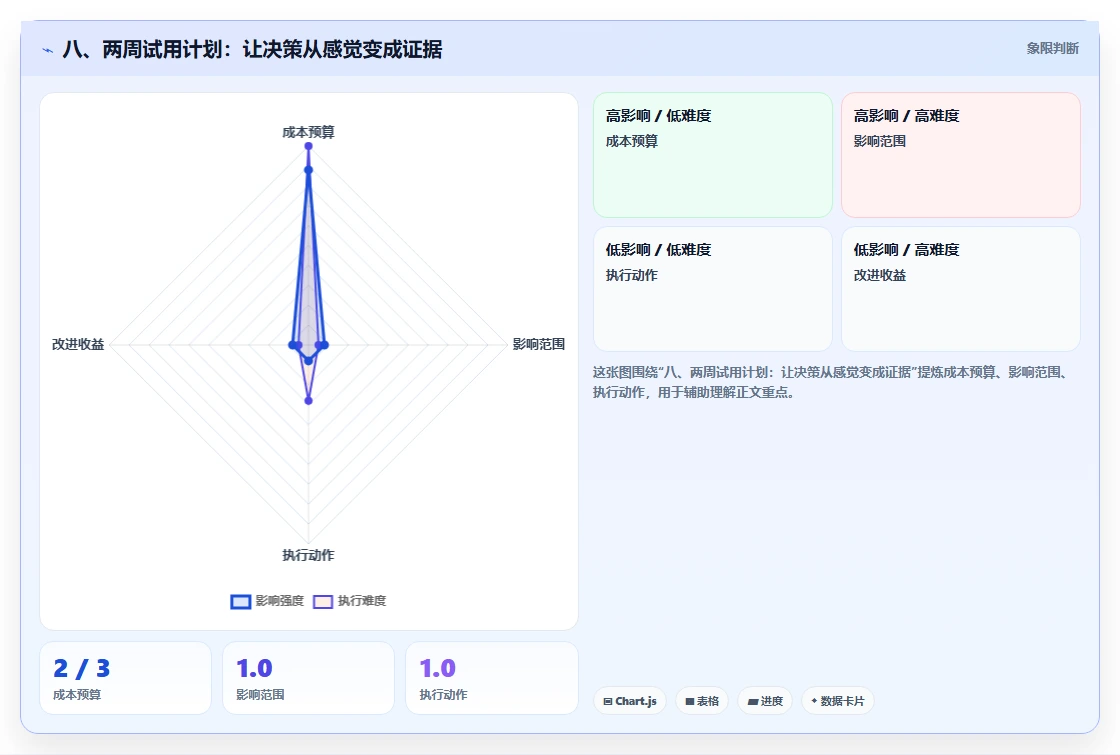Click the 2 / 3 成本预算 stat card

pyautogui.click(x=126, y=678)
